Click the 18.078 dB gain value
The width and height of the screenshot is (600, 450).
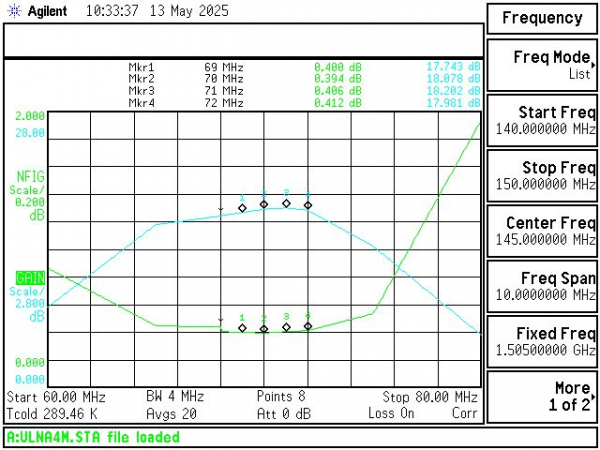point(453,79)
